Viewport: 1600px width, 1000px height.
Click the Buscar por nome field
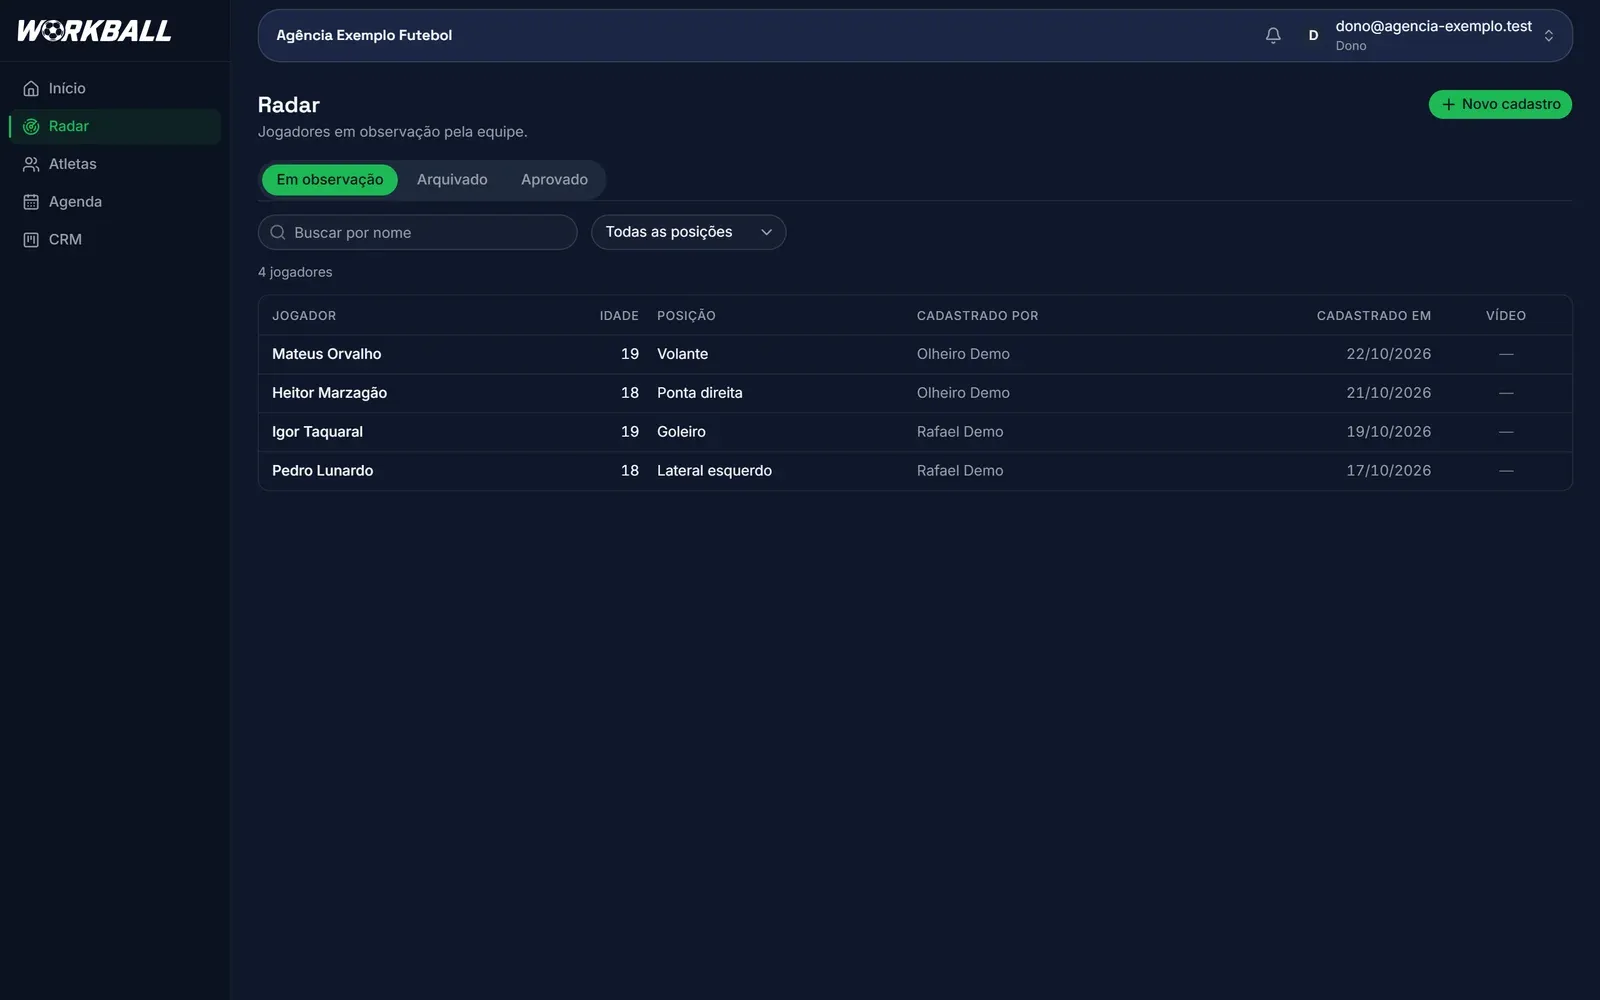pyautogui.click(x=417, y=232)
